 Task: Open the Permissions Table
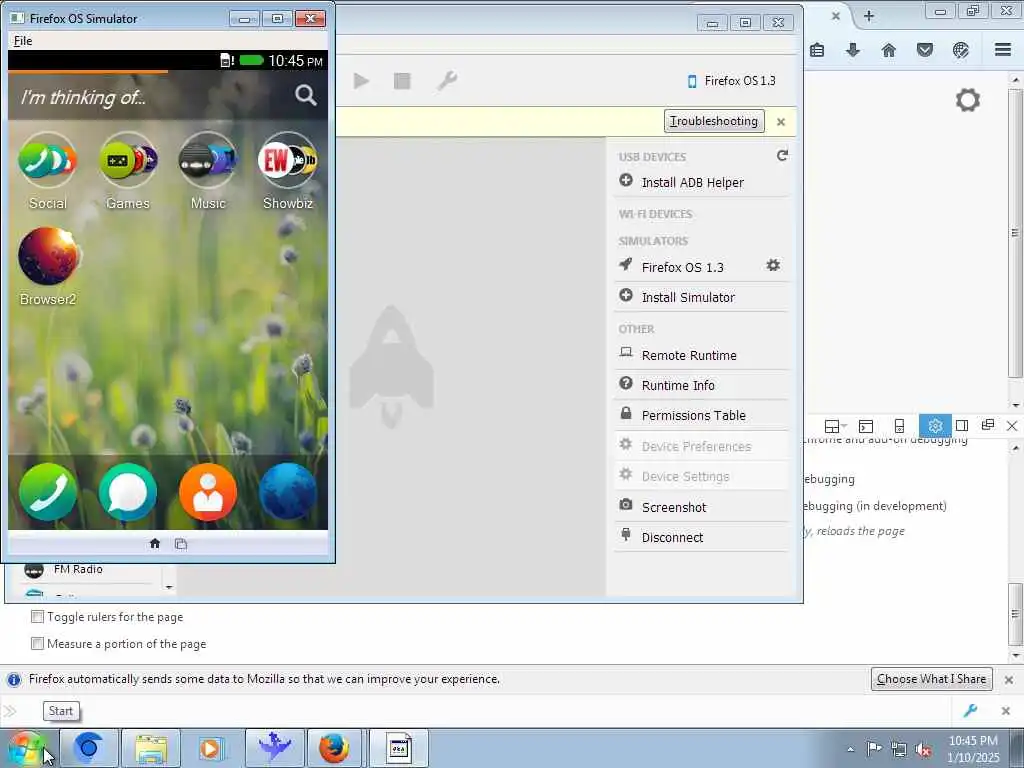coord(701,415)
